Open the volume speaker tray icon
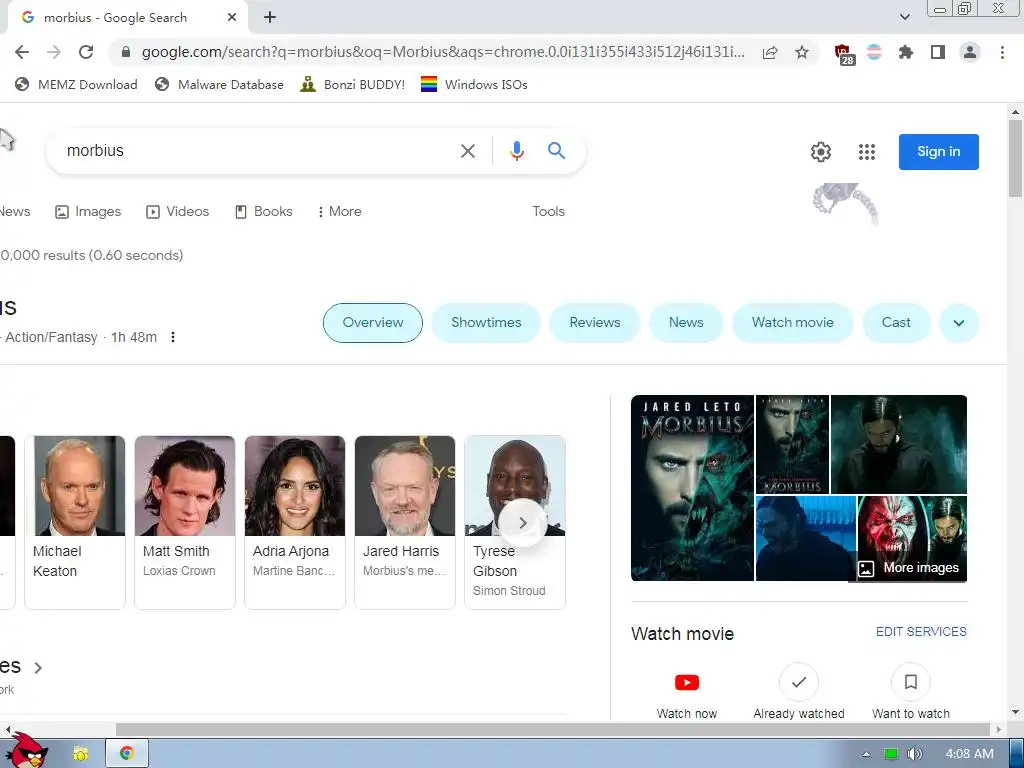 [914, 754]
